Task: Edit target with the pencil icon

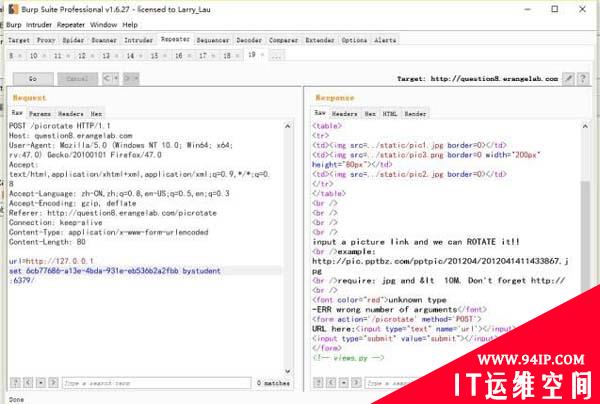Action: point(569,79)
